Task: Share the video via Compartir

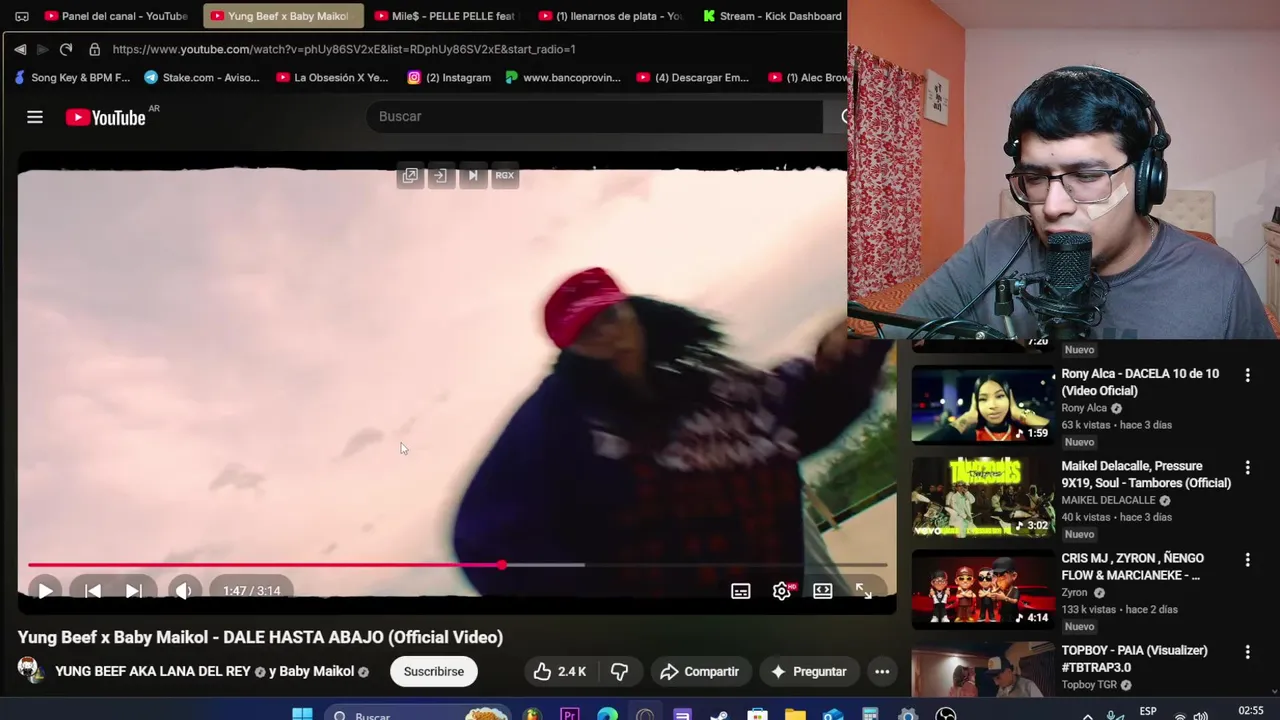Action: pyautogui.click(x=700, y=671)
